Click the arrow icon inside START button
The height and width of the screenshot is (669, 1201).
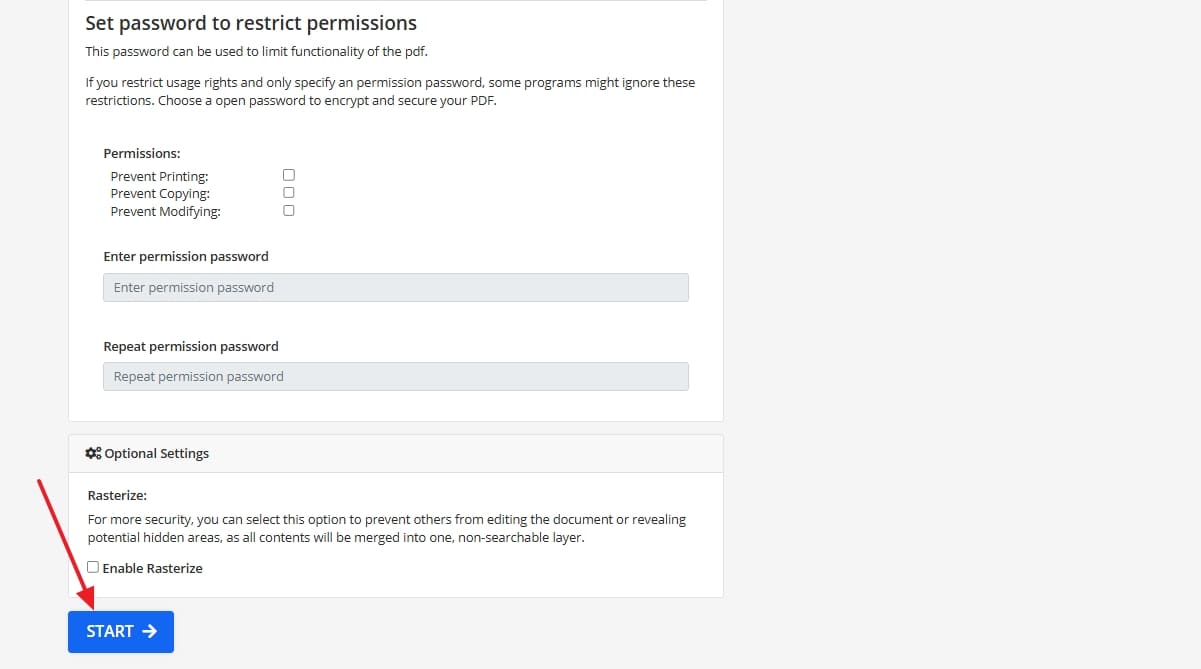150,631
